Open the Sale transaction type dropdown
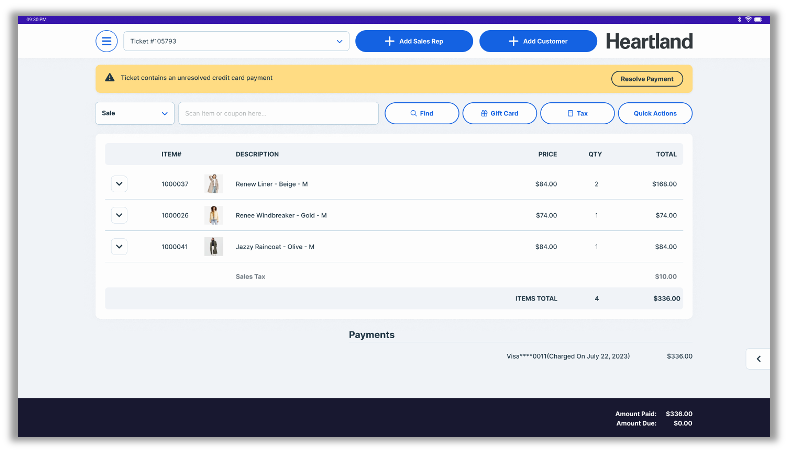 click(136, 114)
